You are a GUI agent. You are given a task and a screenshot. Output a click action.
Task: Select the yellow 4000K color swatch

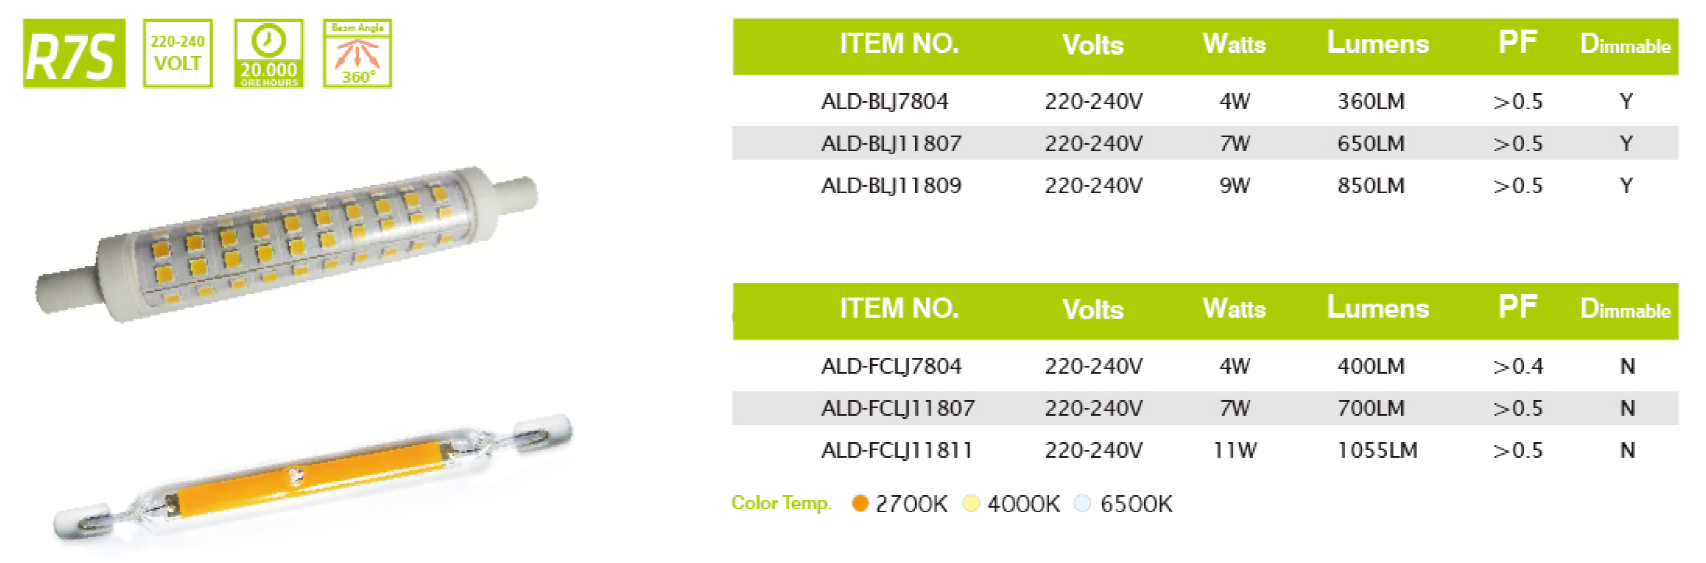pos(971,503)
